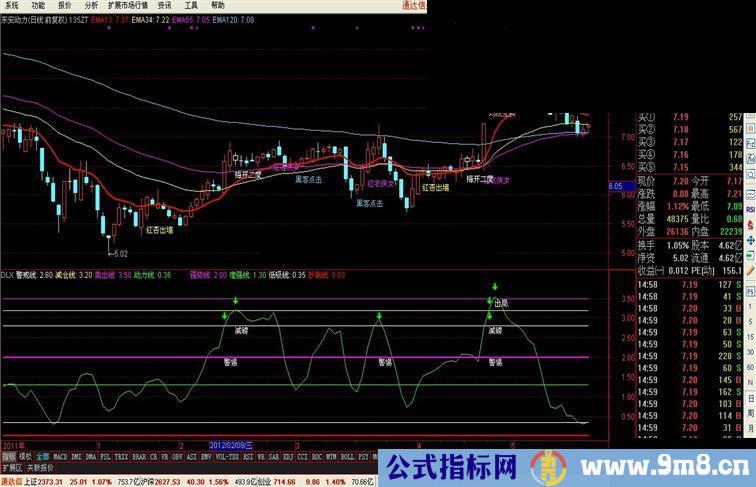The height and width of the screenshot is (487, 756).
Task: Select the MACD indicator tab
Action: [61, 456]
